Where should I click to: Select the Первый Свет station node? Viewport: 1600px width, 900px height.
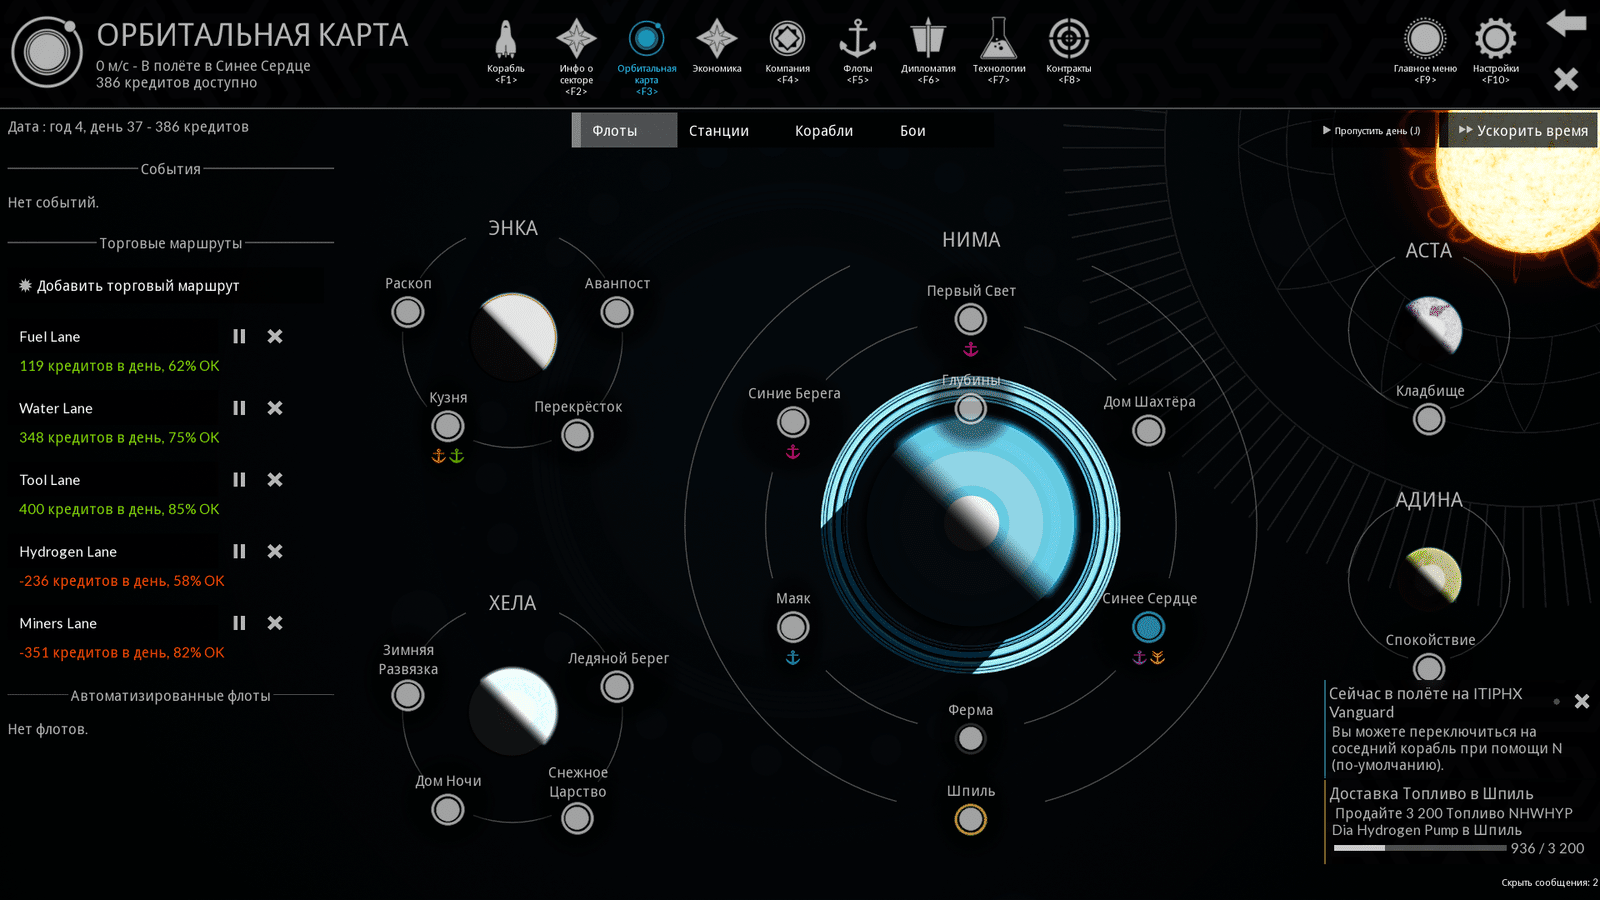pos(970,319)
